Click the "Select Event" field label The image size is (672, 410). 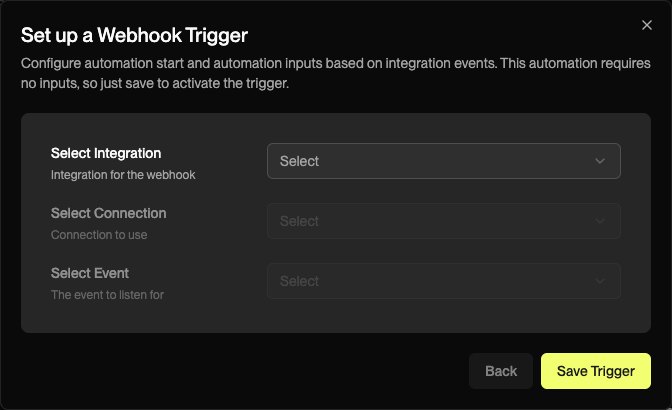tap(90, 273)
